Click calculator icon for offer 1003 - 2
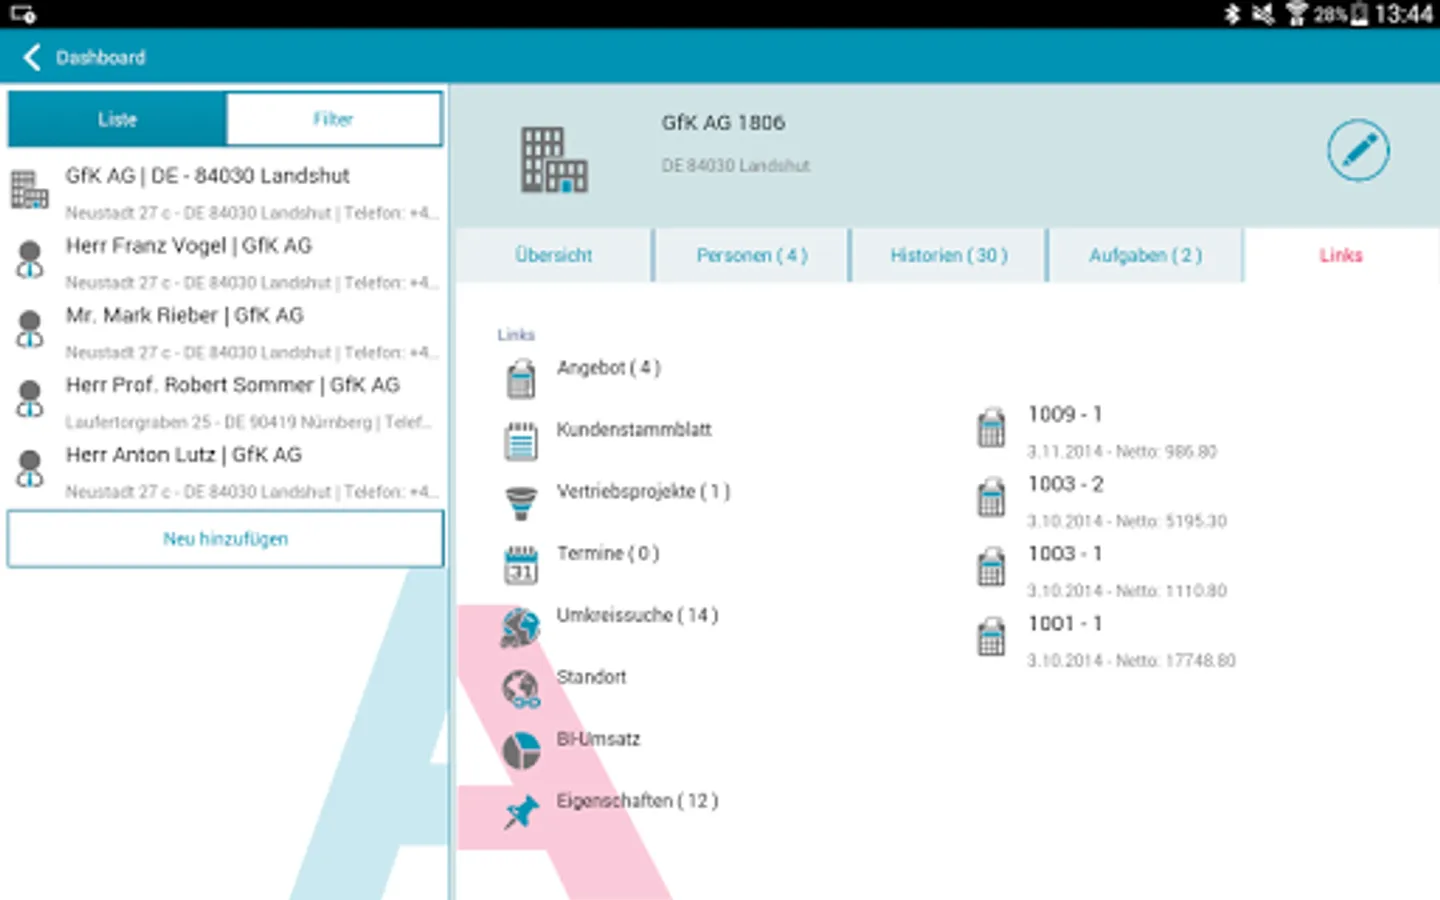Image resolution: width=1440 pixels, height=900 pixels. point(991,498)
